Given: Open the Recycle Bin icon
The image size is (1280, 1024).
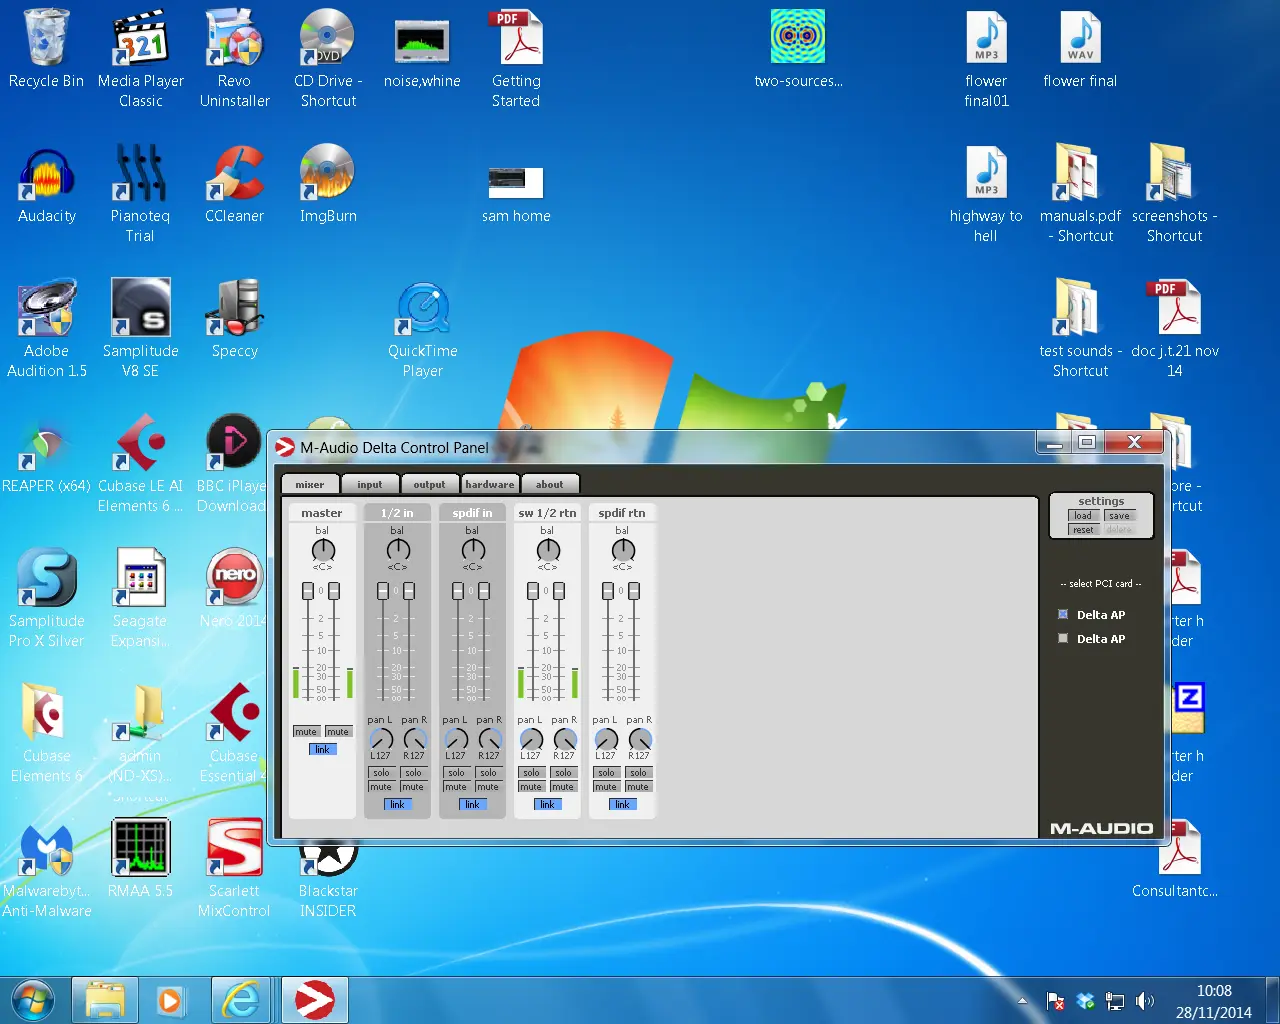Looking at the screenshot, I should coord(46,50).
